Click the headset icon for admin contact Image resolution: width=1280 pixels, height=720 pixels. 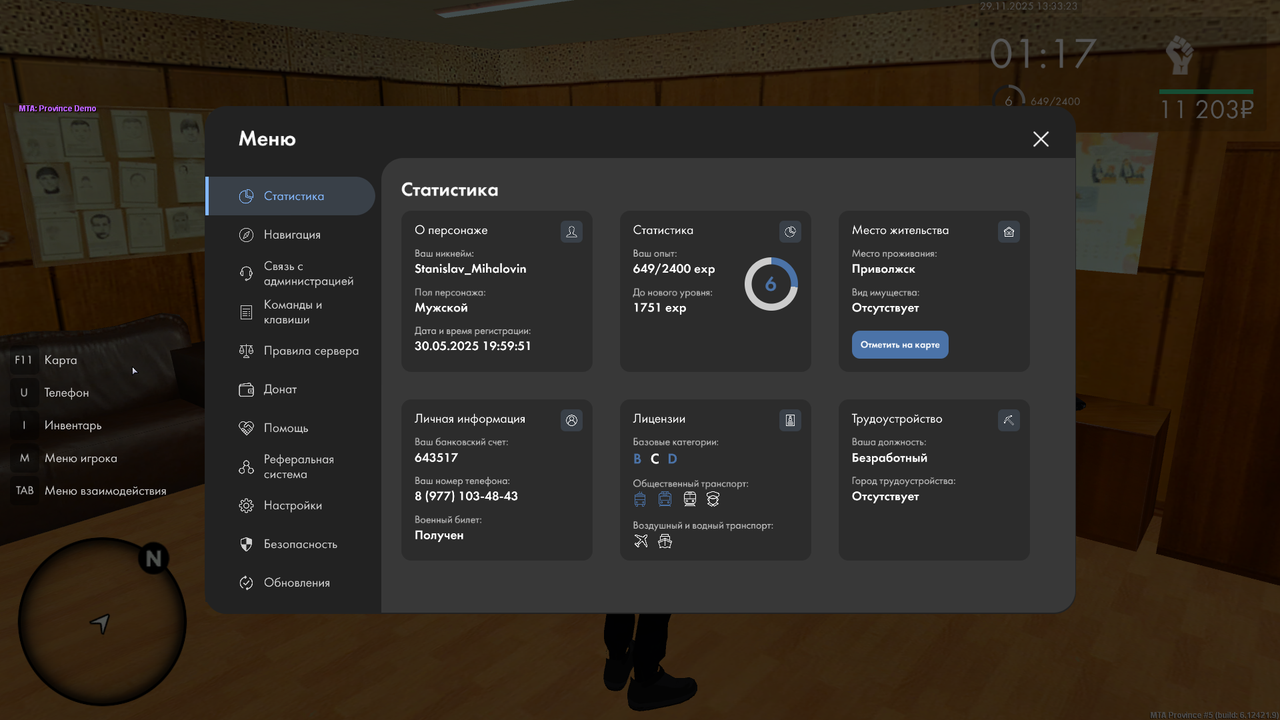pyautogui.click(x=246, y=274)
